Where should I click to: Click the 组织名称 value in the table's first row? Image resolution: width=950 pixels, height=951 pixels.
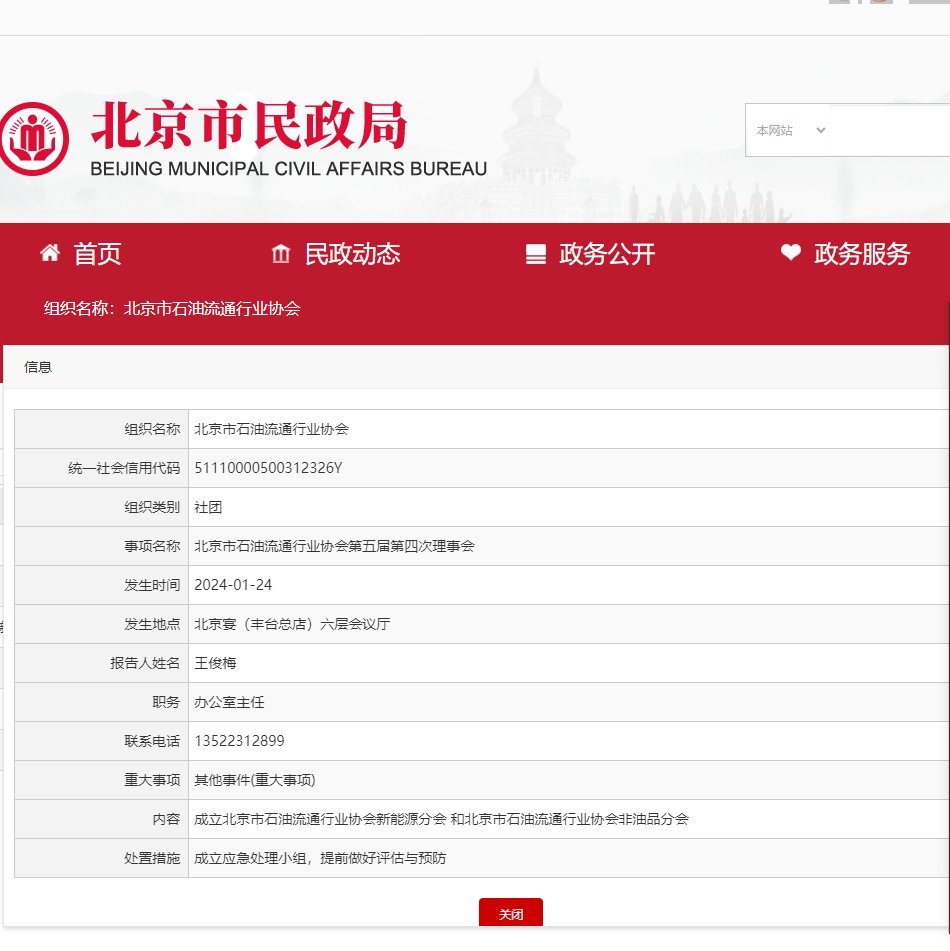tap(272, 429)
